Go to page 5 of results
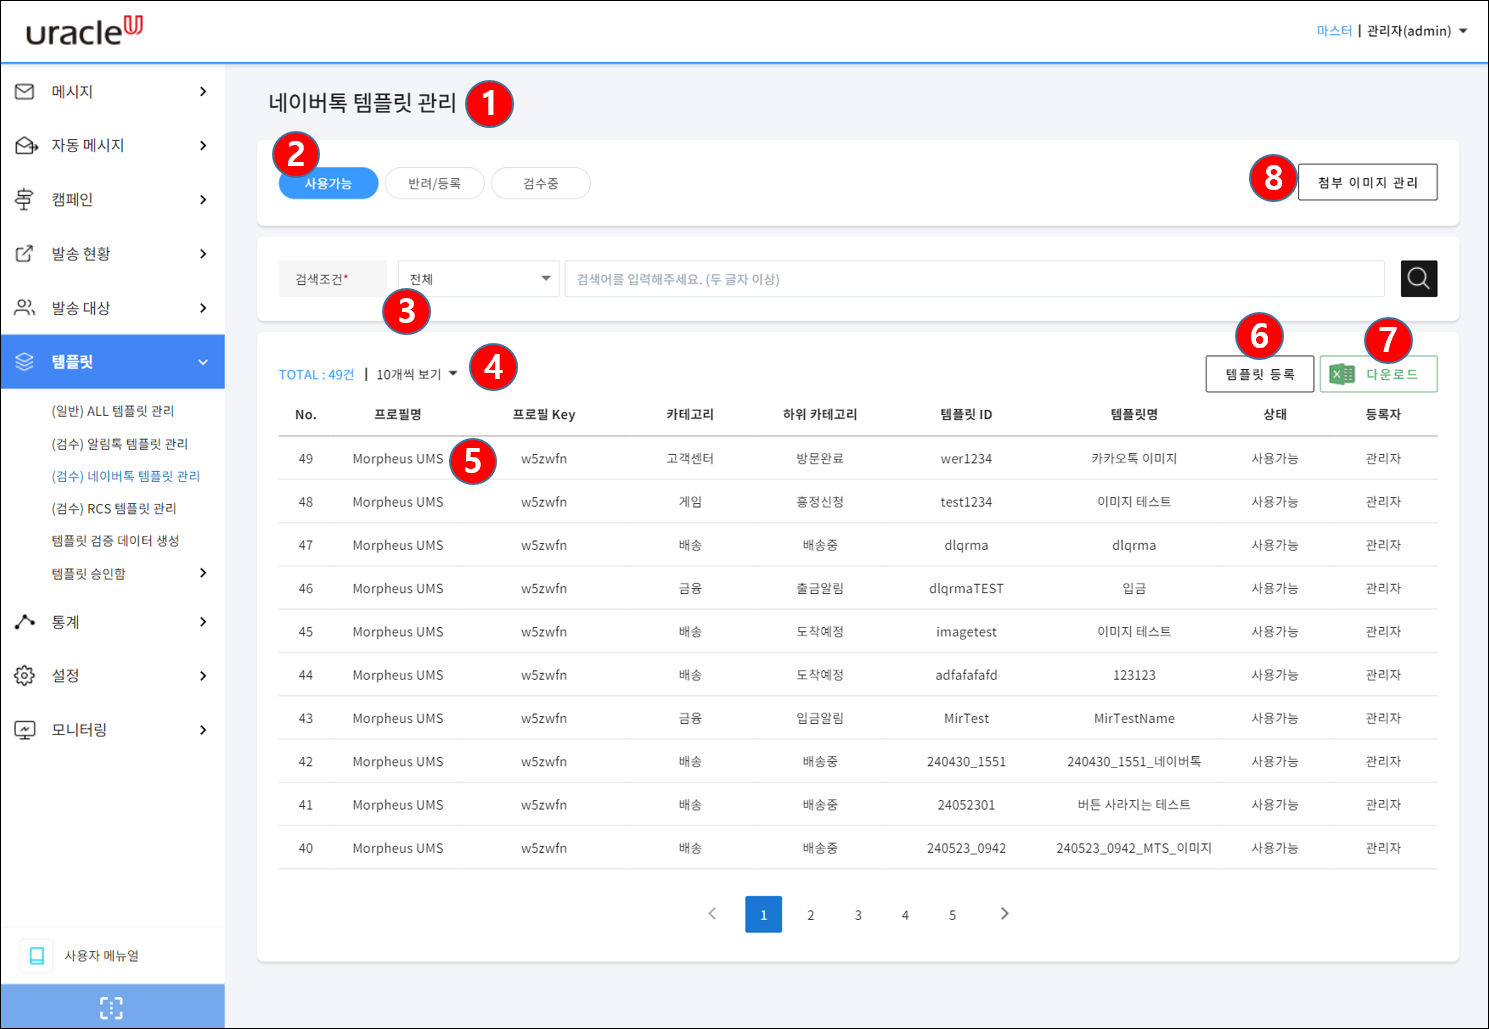Viewport: 1489px width, 1029px height. (x=952, y=915)
